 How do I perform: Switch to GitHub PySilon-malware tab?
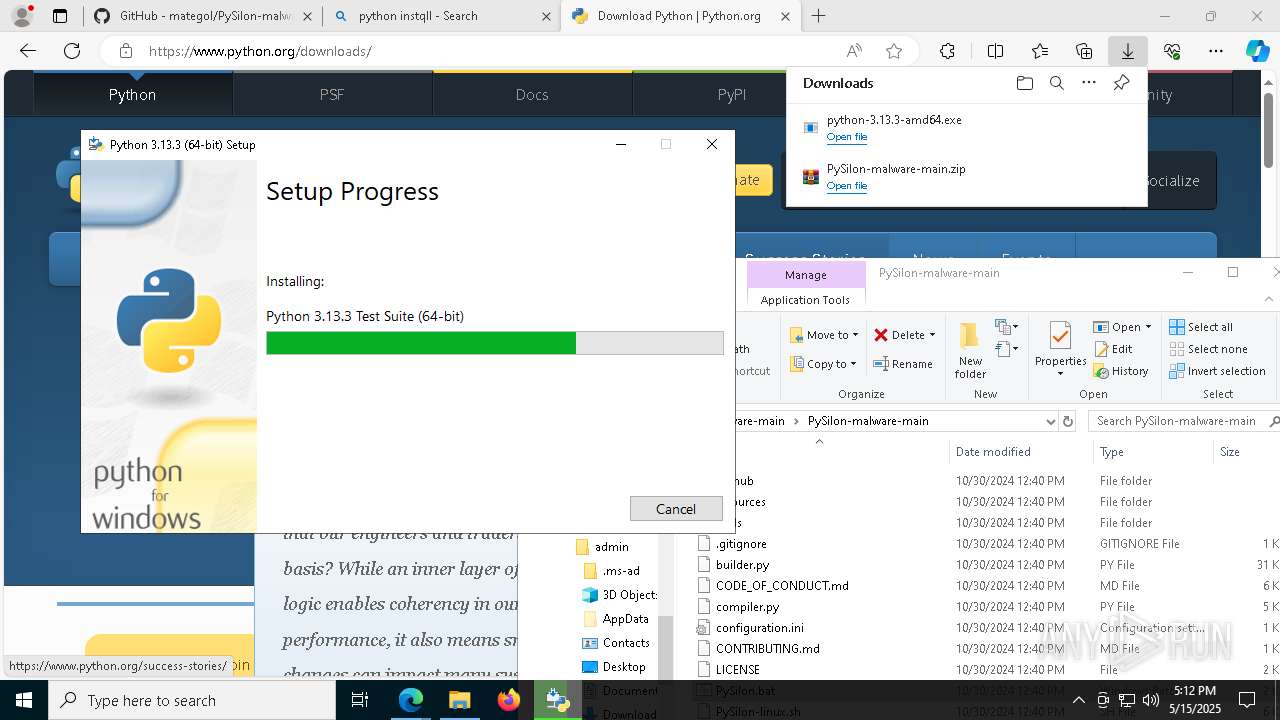click(202, 16)
